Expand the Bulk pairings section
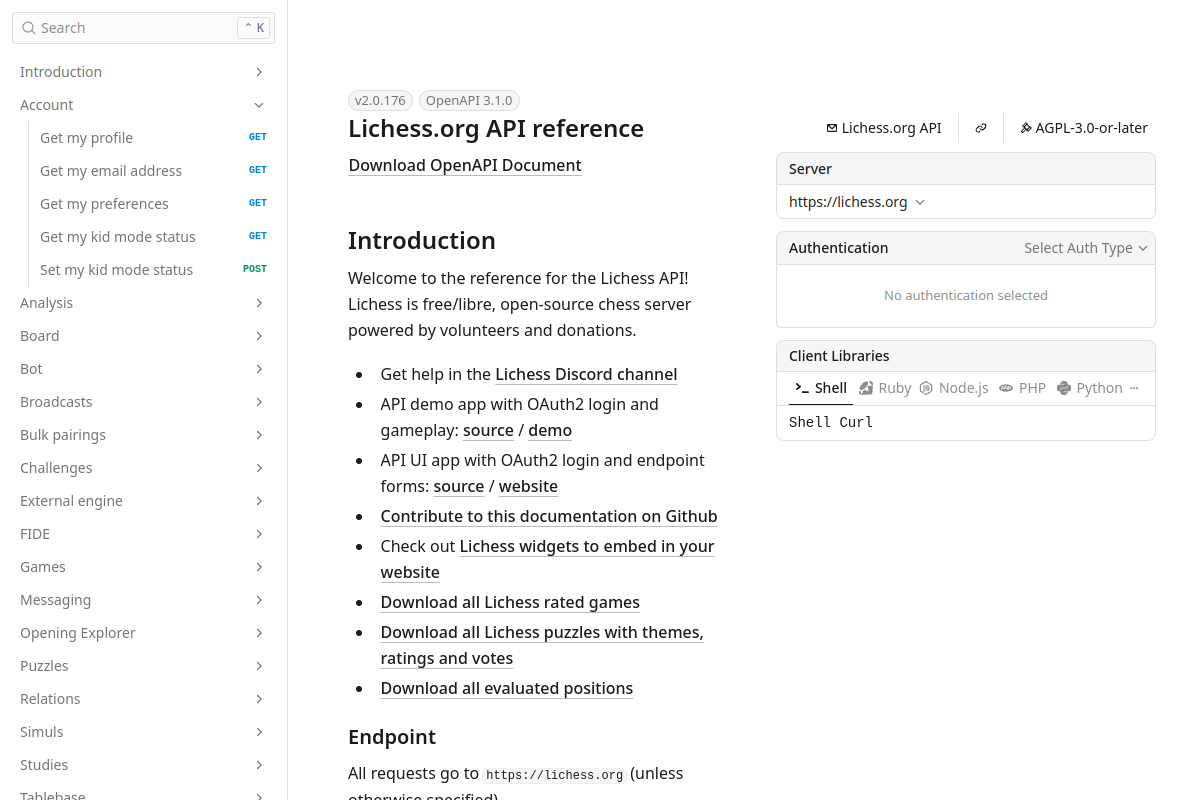Viewport: 1200px width, 800px height. [259, 435]
